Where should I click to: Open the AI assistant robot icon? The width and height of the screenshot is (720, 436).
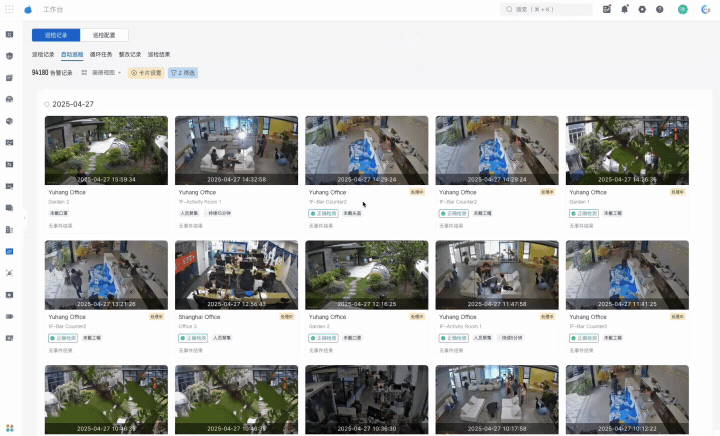pos(705,9)
